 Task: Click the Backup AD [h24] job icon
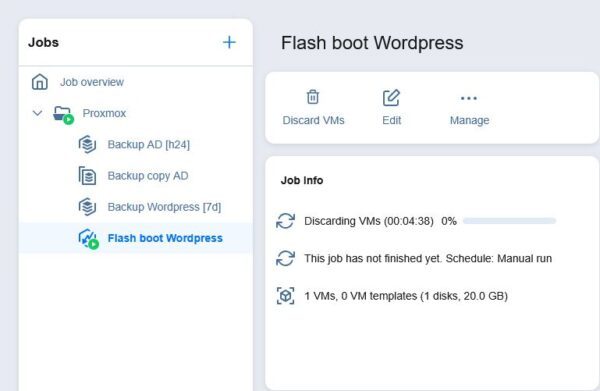coord(87,144)
